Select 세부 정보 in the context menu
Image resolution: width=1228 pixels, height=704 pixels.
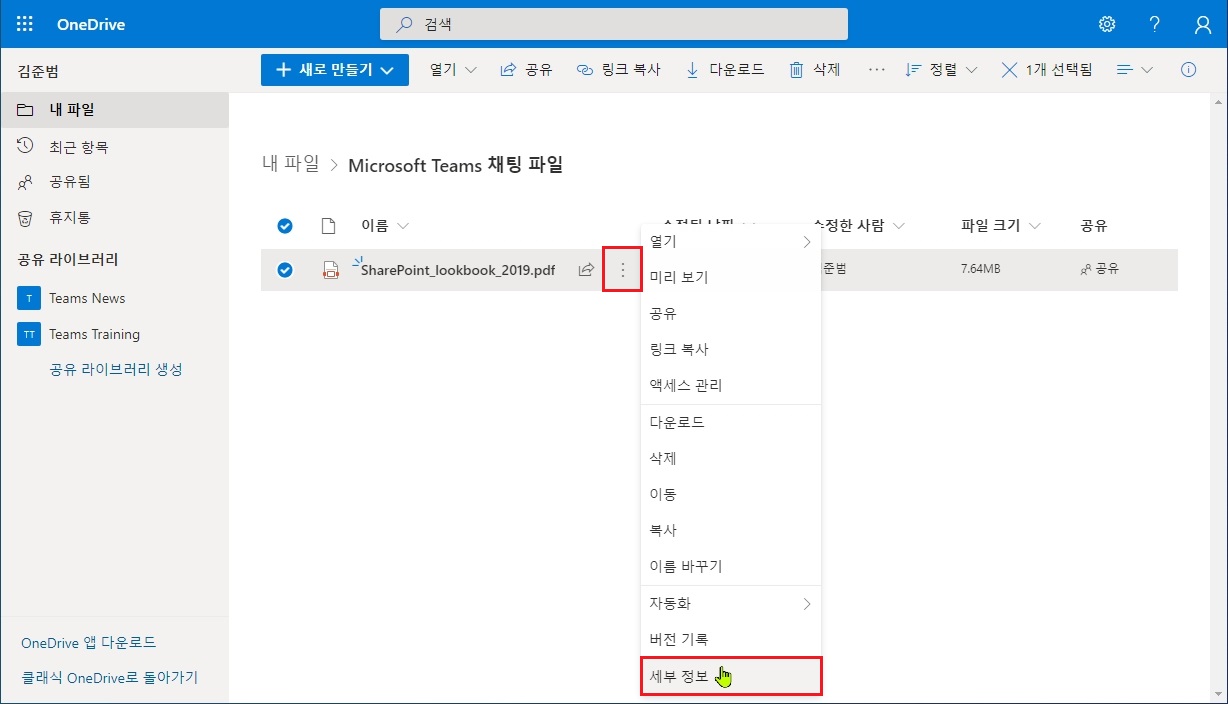coord(730,676)
